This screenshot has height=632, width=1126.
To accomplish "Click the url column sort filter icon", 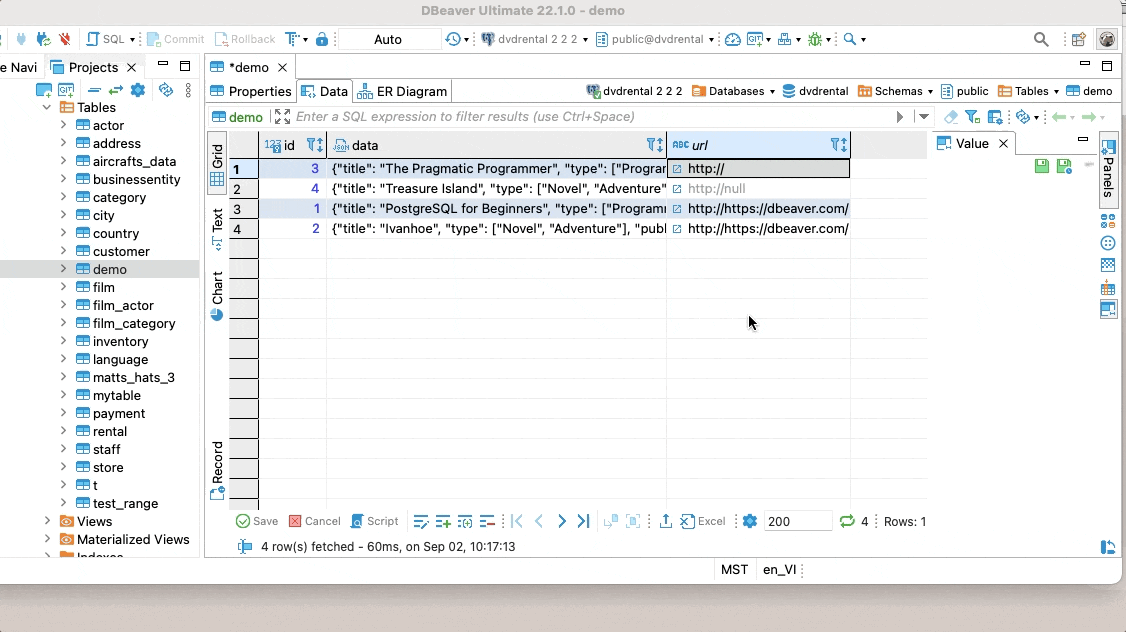I will pos(839,145).
